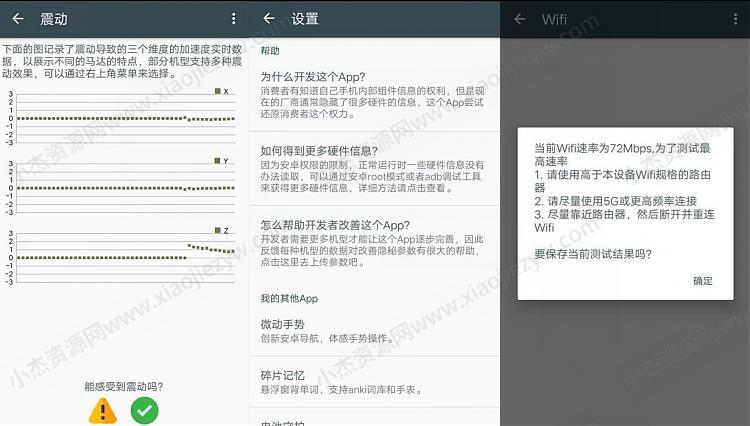Tap the 设置 screen title
This screenshot has height=426, width=750.
305,19
